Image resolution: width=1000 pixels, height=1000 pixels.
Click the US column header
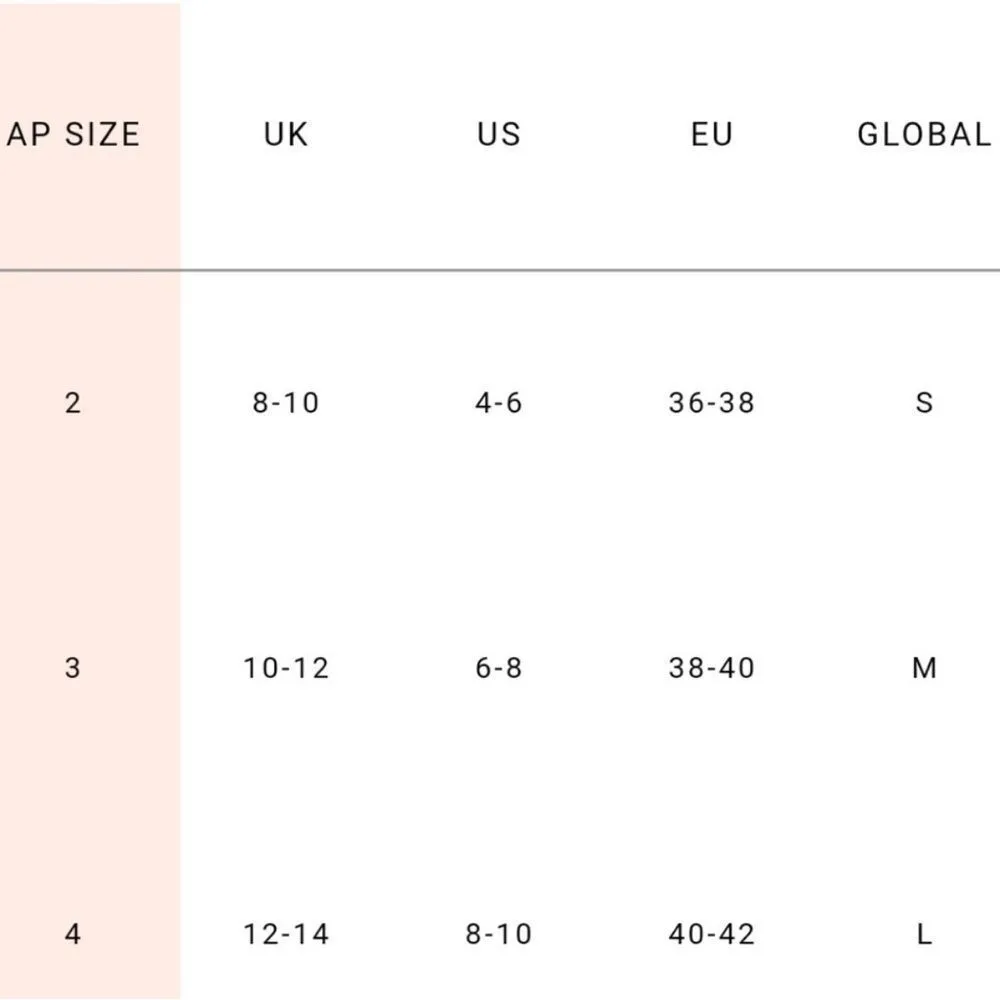499,134
